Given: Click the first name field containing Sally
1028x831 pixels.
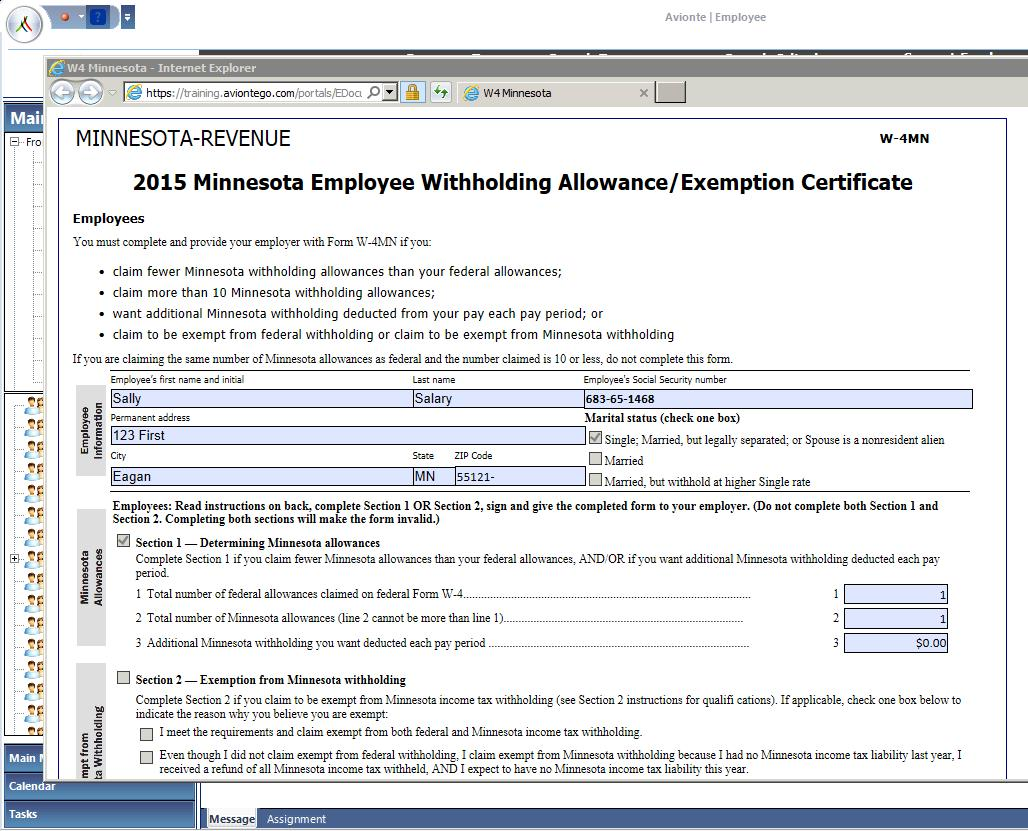Looking at the screenshot, I should coord(262,398).
